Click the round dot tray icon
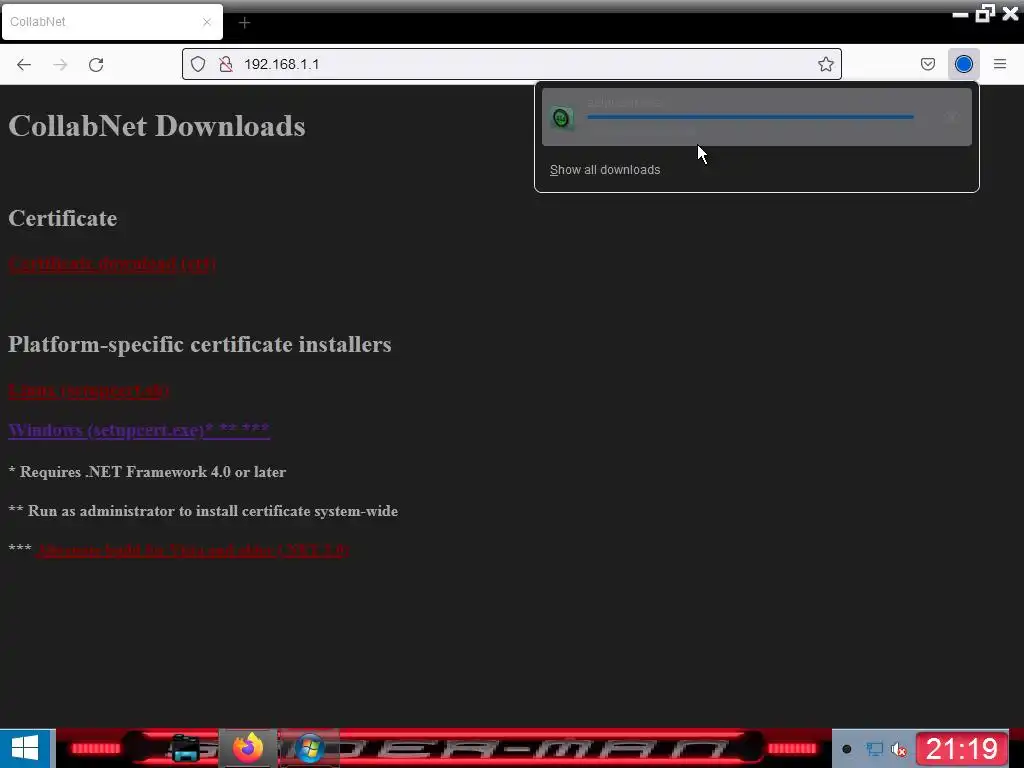1024x768 pixels. [x=847, y=749]
